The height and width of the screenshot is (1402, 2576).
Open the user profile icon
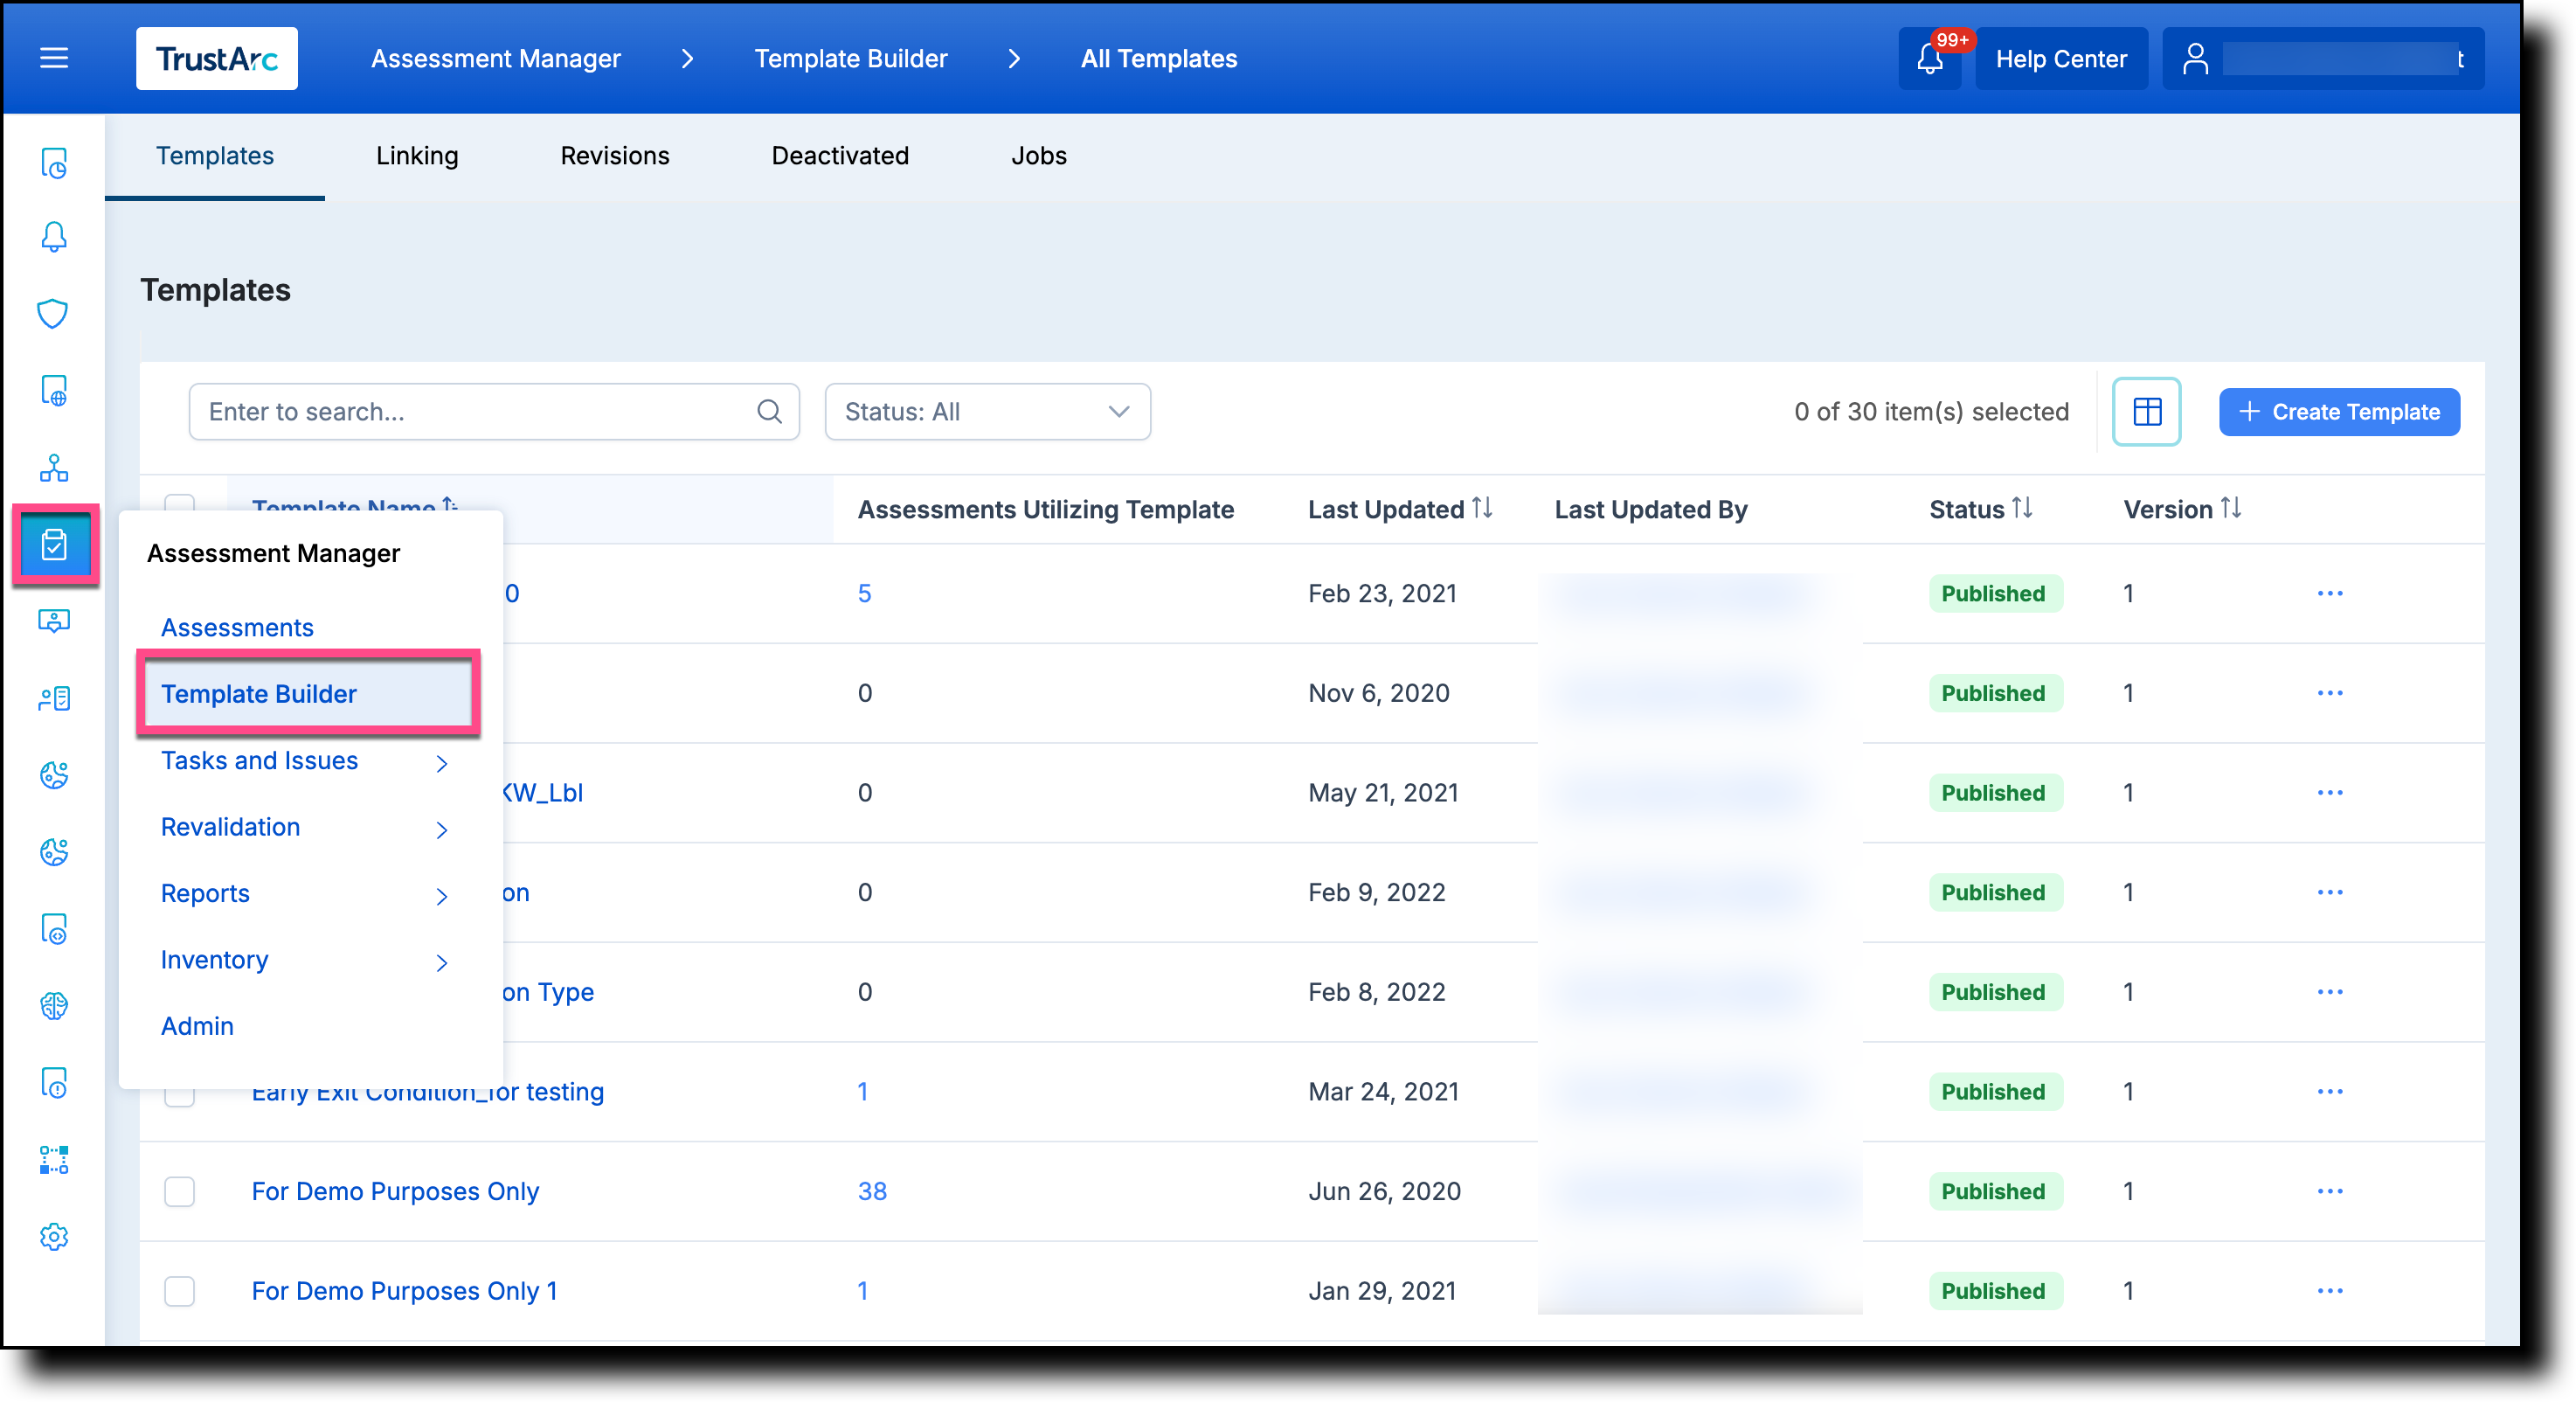click(2195, 59)
